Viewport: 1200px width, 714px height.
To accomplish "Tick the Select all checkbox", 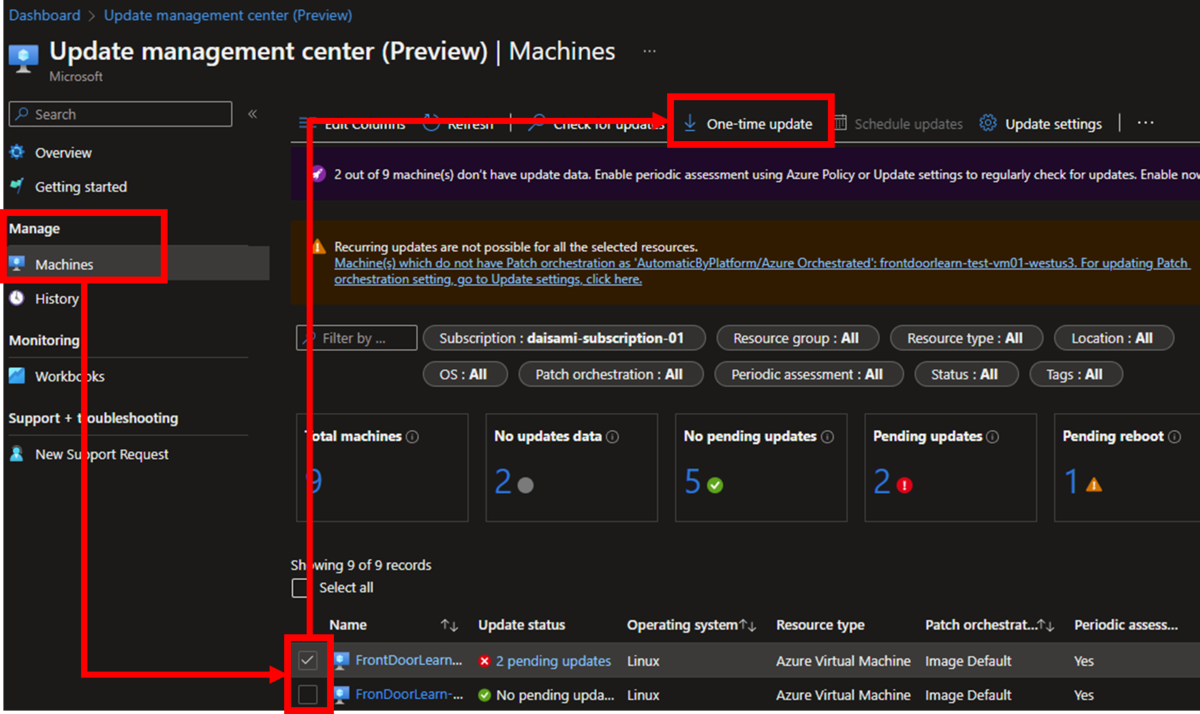I will (x=300, y=588).
